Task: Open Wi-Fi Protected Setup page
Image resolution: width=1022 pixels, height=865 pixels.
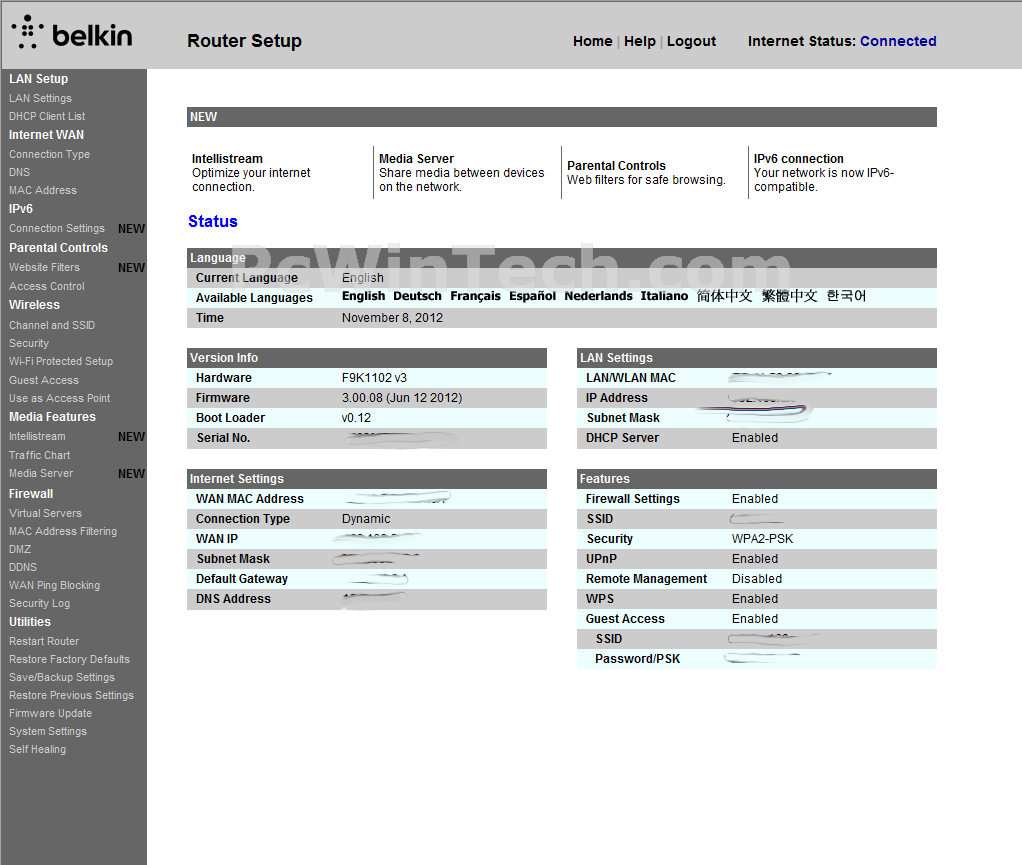Action: point(61,361)
